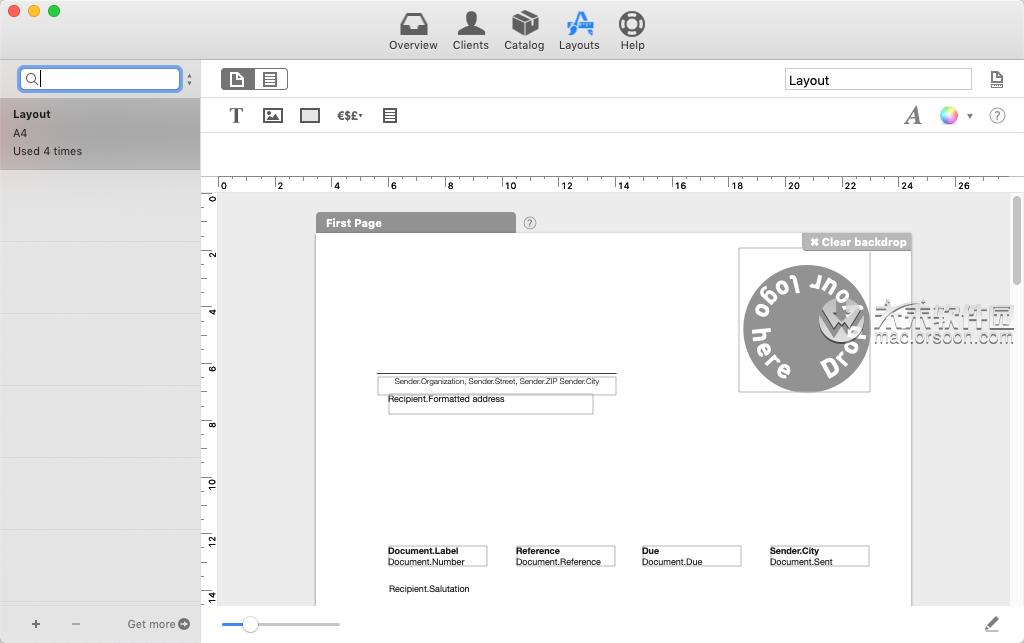The height and width of the screenshot is (643, 1024).
Task: Open the currency placeholder dropdown
Action: click(349, 116)
